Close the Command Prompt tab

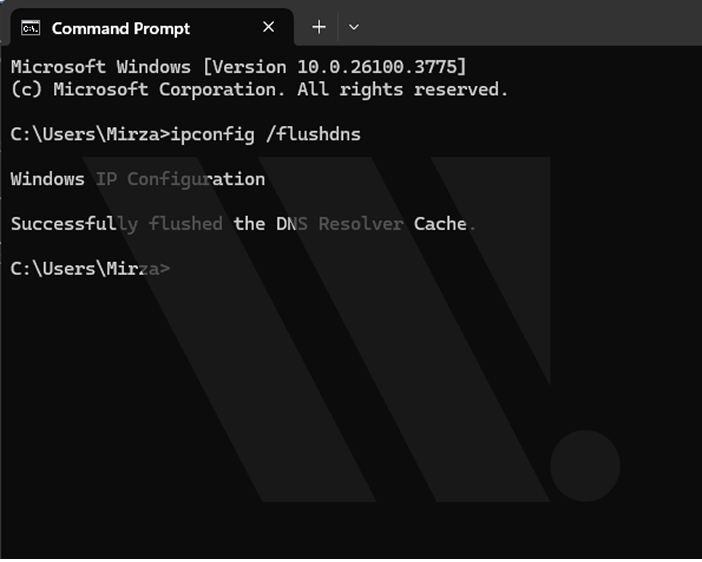[x=268, y=27]
